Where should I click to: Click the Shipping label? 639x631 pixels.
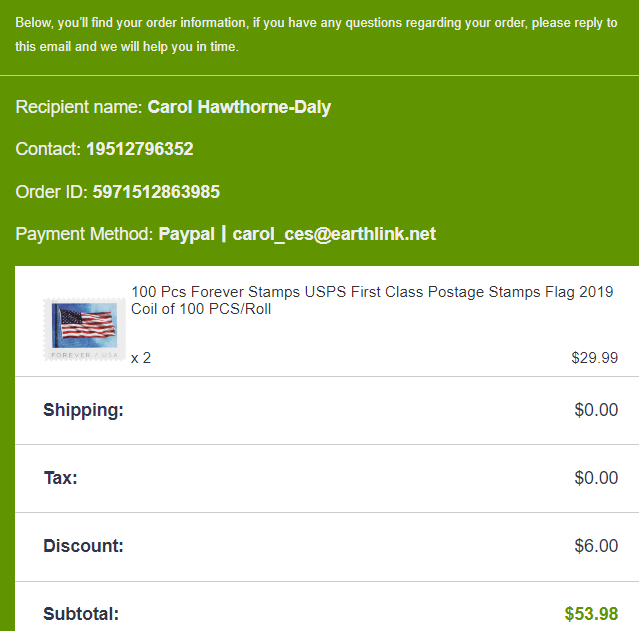(83, 410)
